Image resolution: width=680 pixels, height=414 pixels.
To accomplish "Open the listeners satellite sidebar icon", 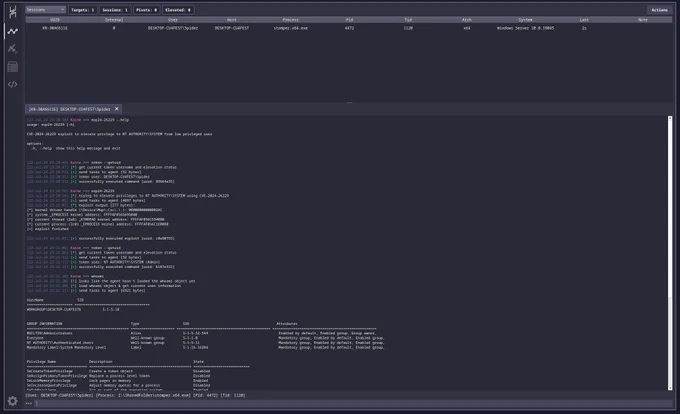I will point(13,49).
